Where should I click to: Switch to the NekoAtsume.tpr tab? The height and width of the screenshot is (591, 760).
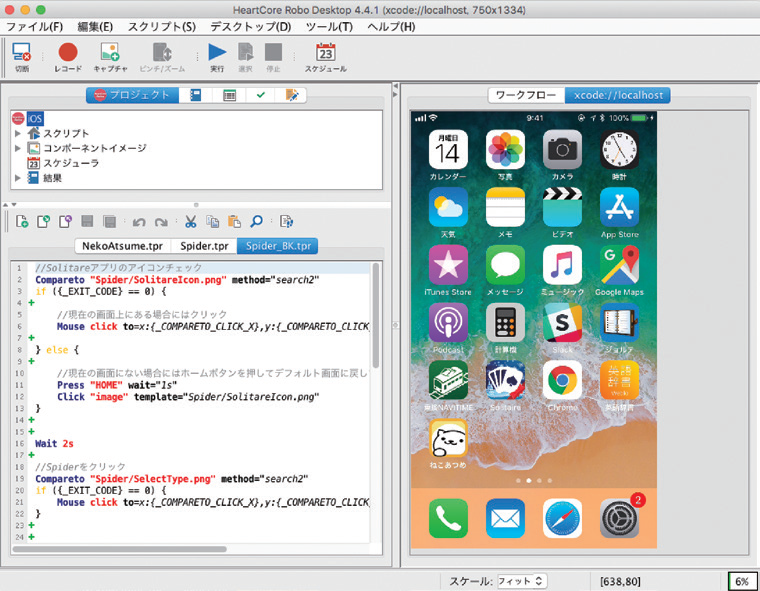click(x=122, y=246)
